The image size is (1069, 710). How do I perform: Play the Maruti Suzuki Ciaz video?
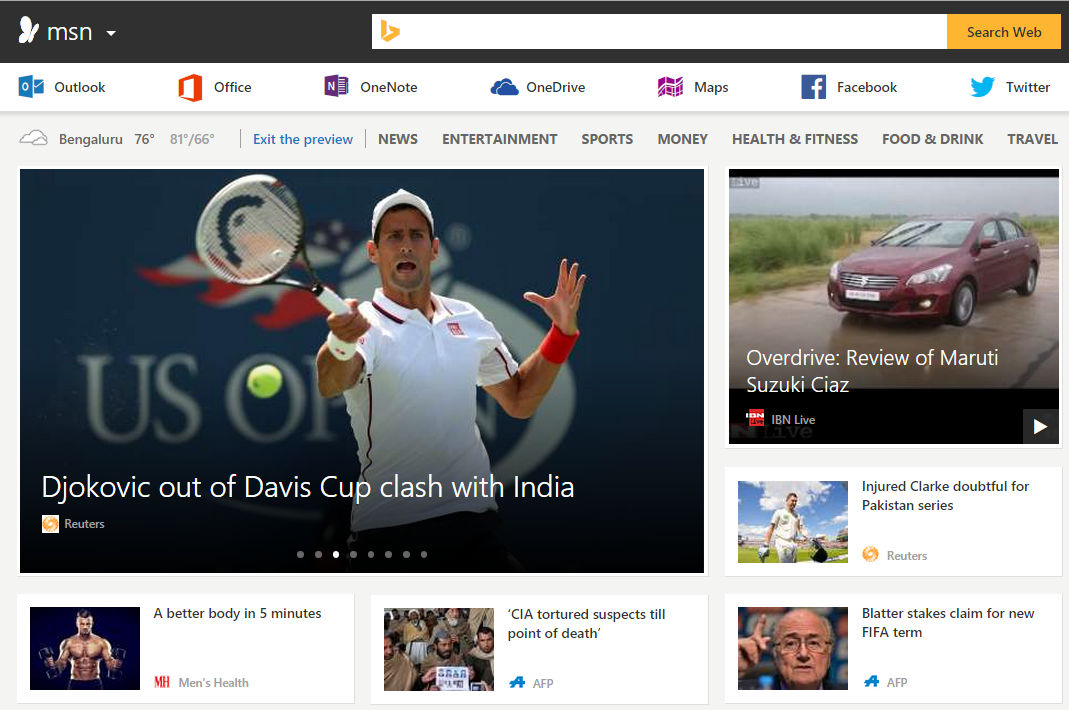(1040, 426)
